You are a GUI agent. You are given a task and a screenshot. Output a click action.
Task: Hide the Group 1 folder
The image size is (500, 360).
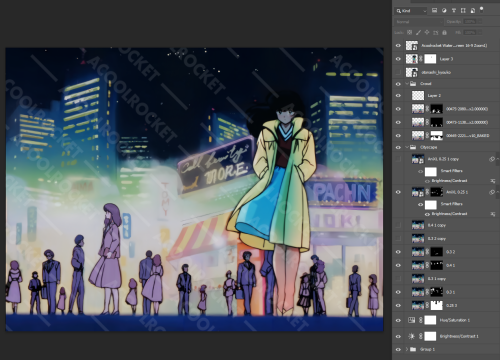pos(398,349)
